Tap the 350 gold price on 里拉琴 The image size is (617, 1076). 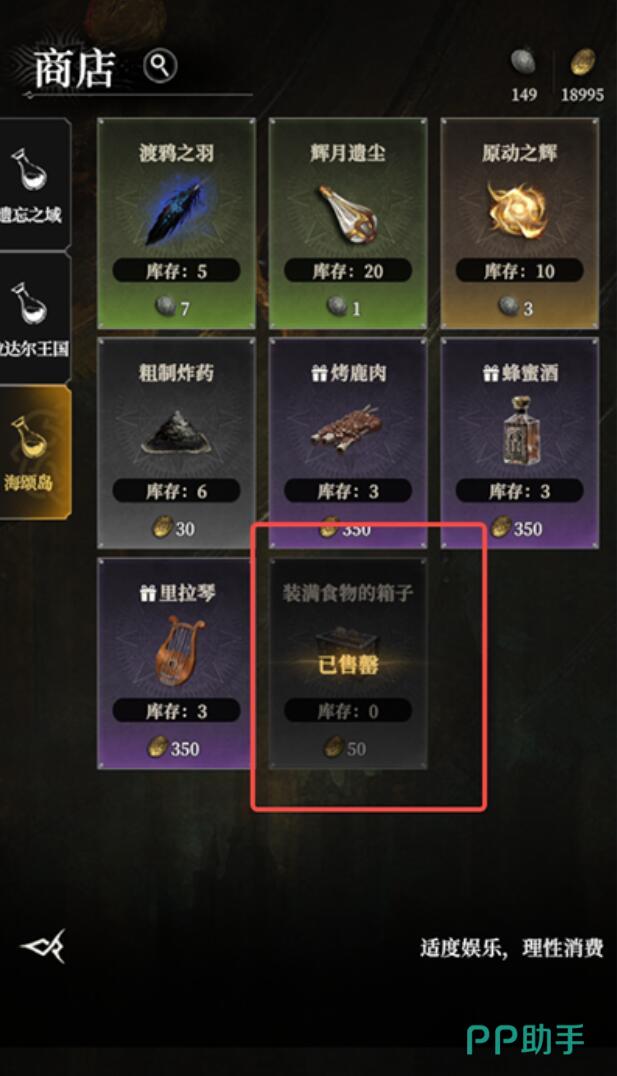174,748
